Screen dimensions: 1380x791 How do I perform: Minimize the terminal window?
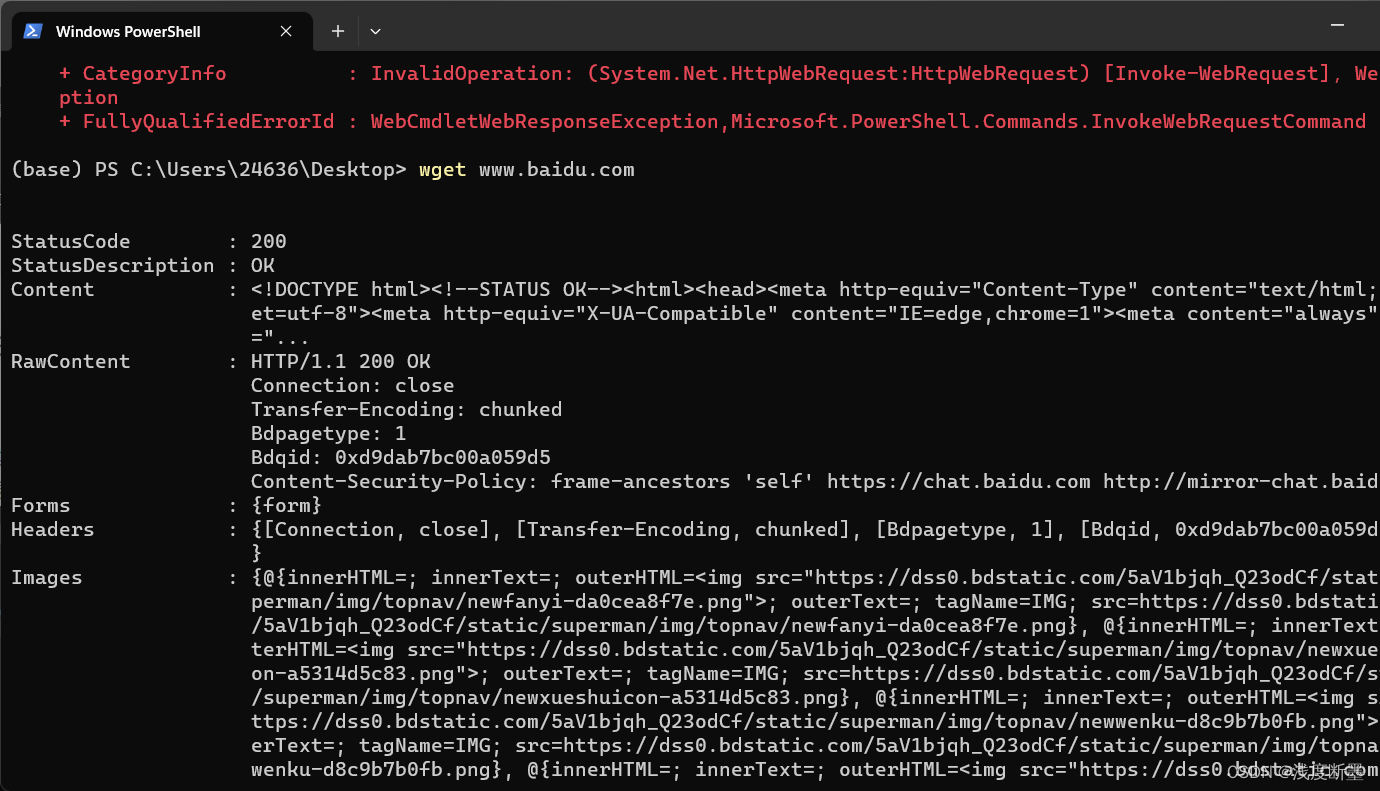[1337, 23]
